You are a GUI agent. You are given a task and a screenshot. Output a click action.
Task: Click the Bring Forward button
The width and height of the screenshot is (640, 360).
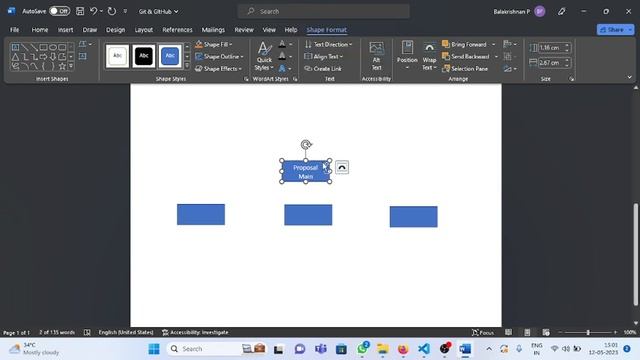[464, 44]
